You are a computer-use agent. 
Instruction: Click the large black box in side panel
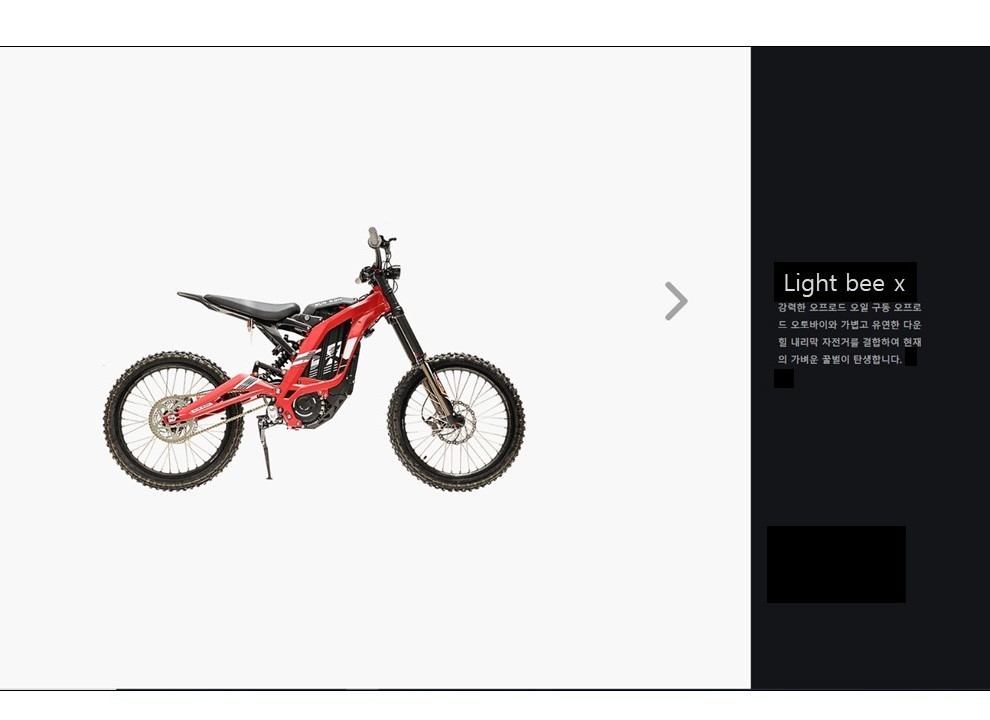coord(836,564)
